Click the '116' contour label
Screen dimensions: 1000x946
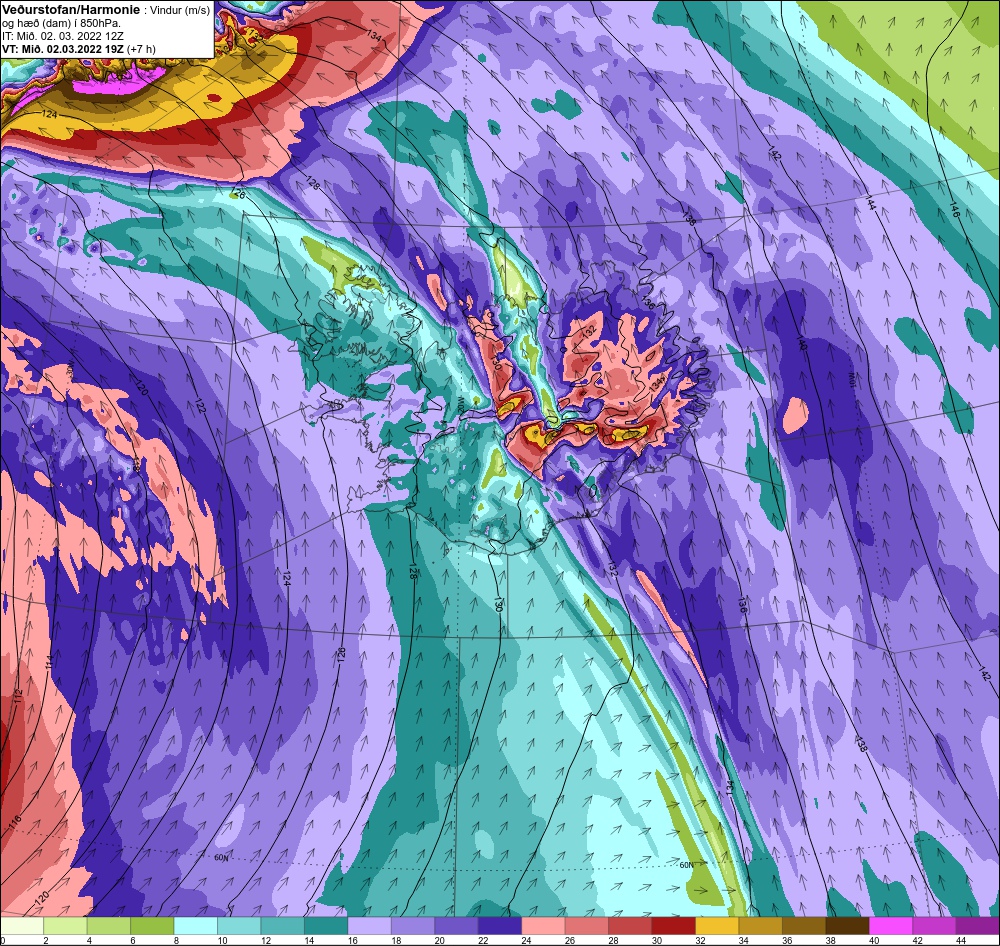[x=15, y=823]
